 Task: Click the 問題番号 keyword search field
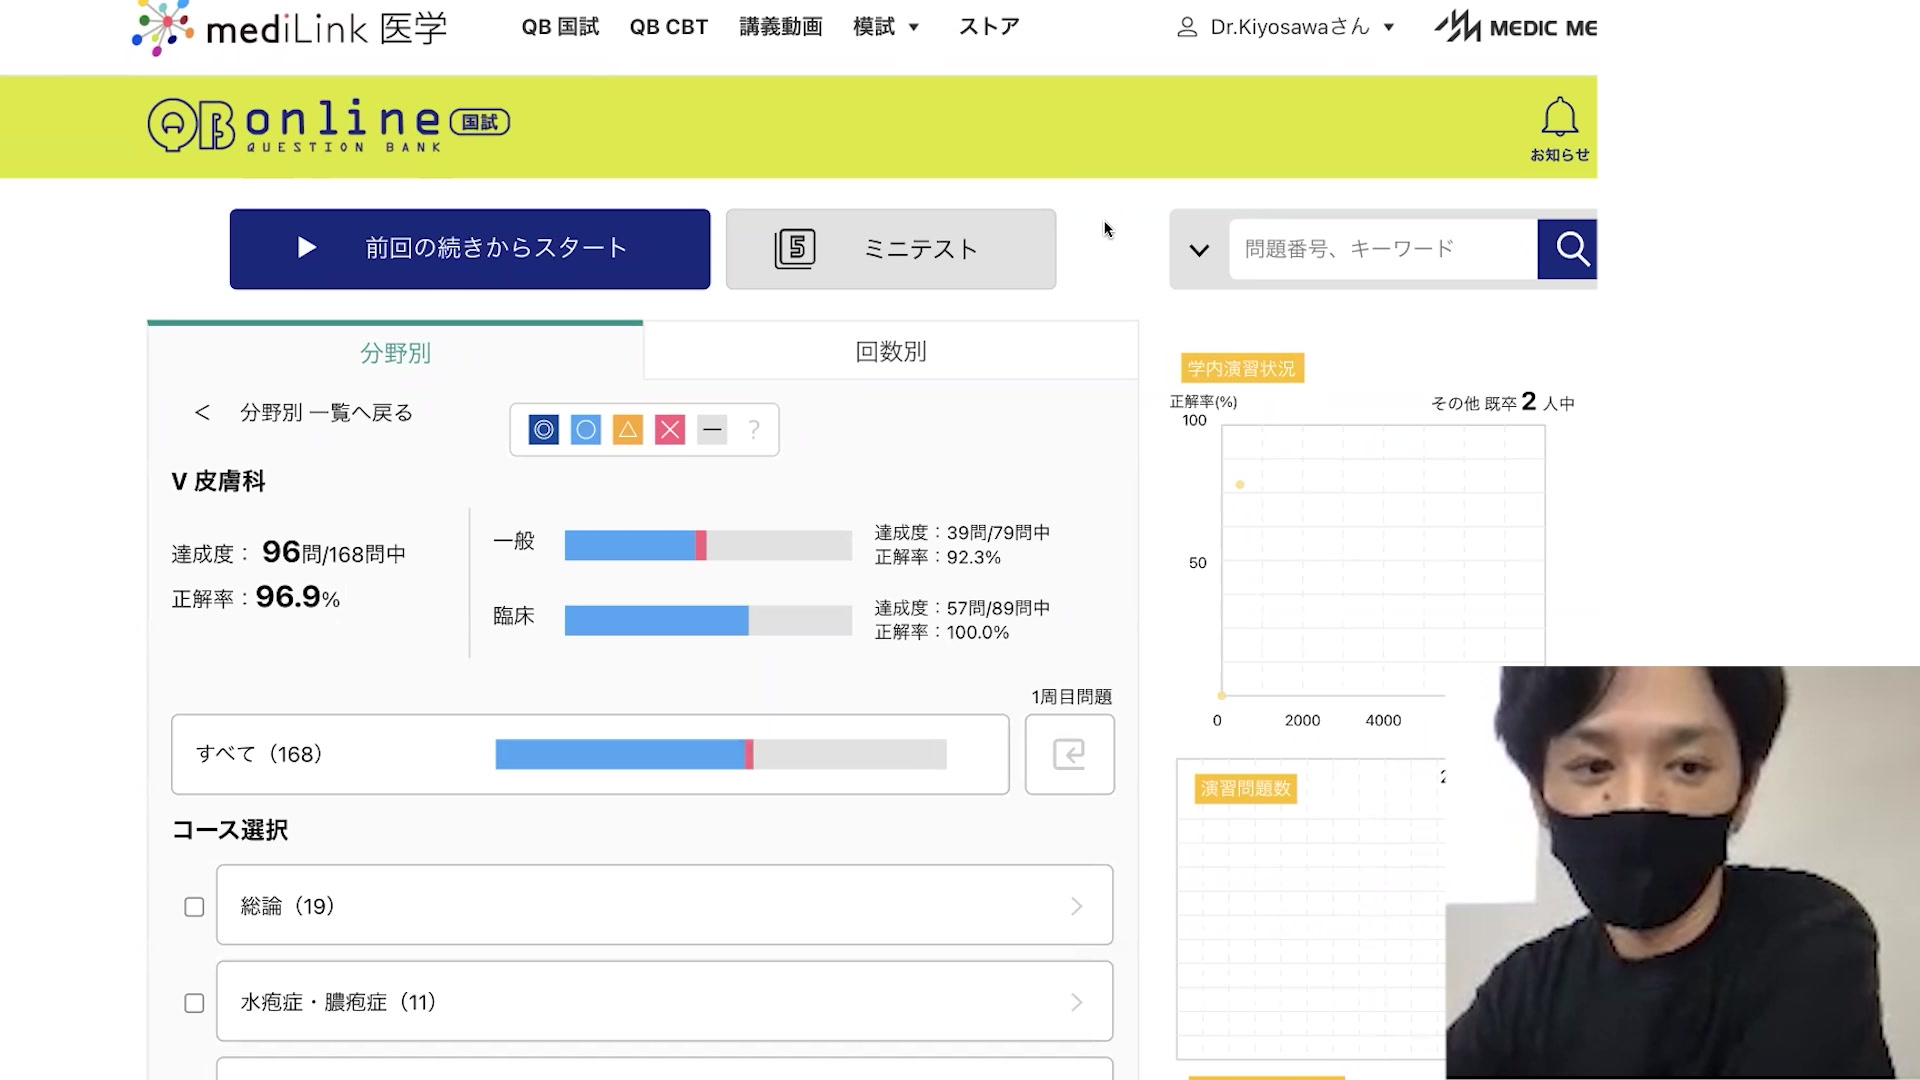(1382, 249)
